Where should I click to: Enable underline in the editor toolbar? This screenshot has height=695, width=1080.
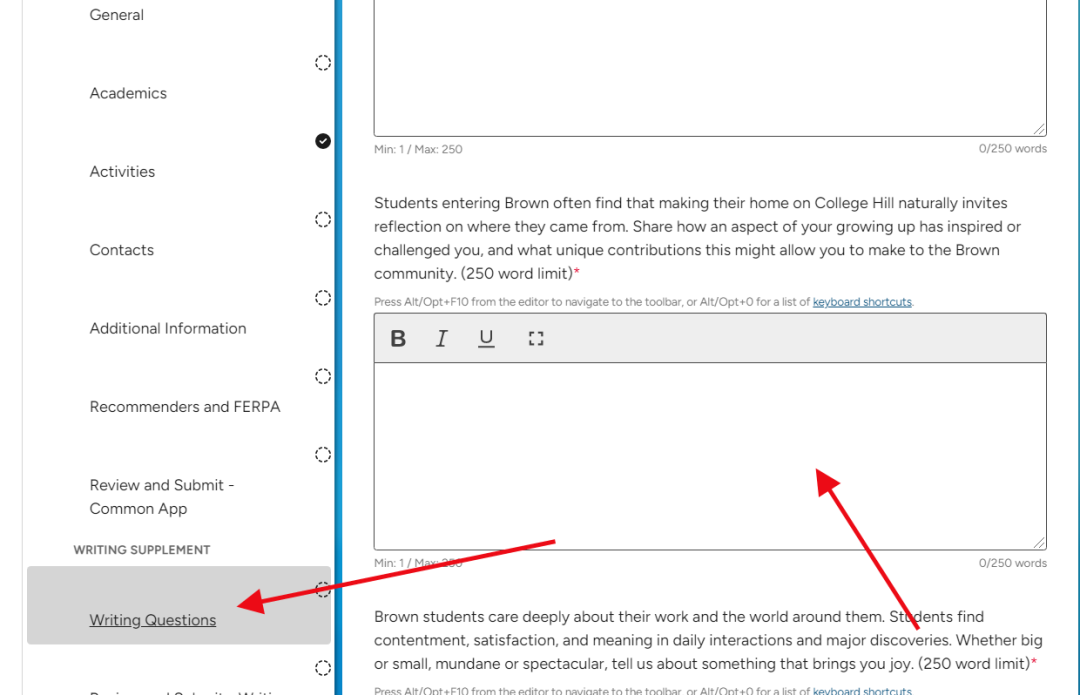[x=486, y=339]
